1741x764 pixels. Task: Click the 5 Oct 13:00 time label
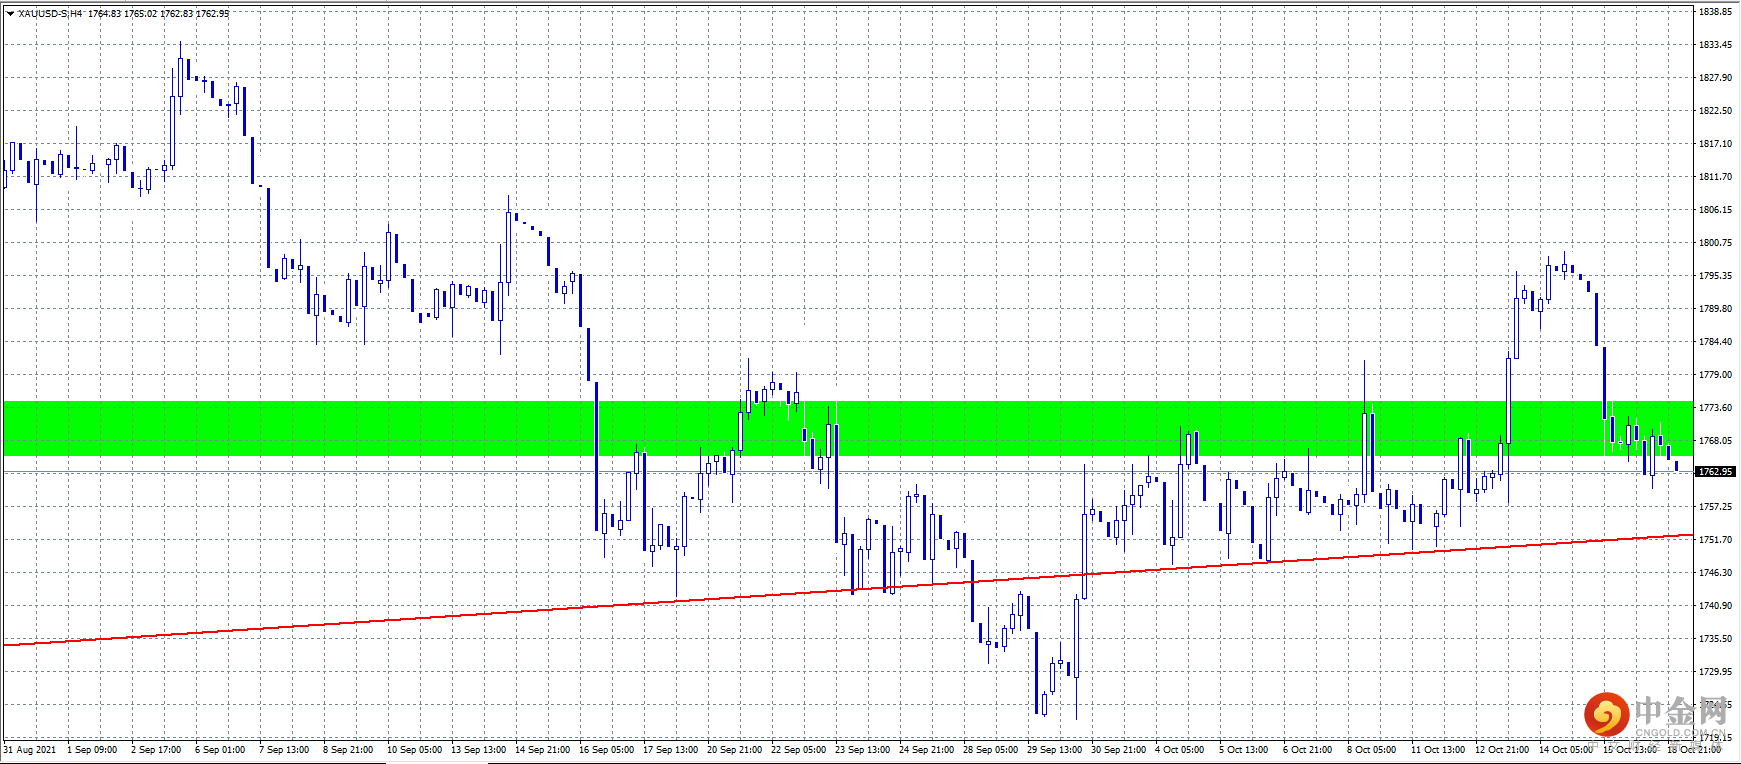tap(1244, 750)
